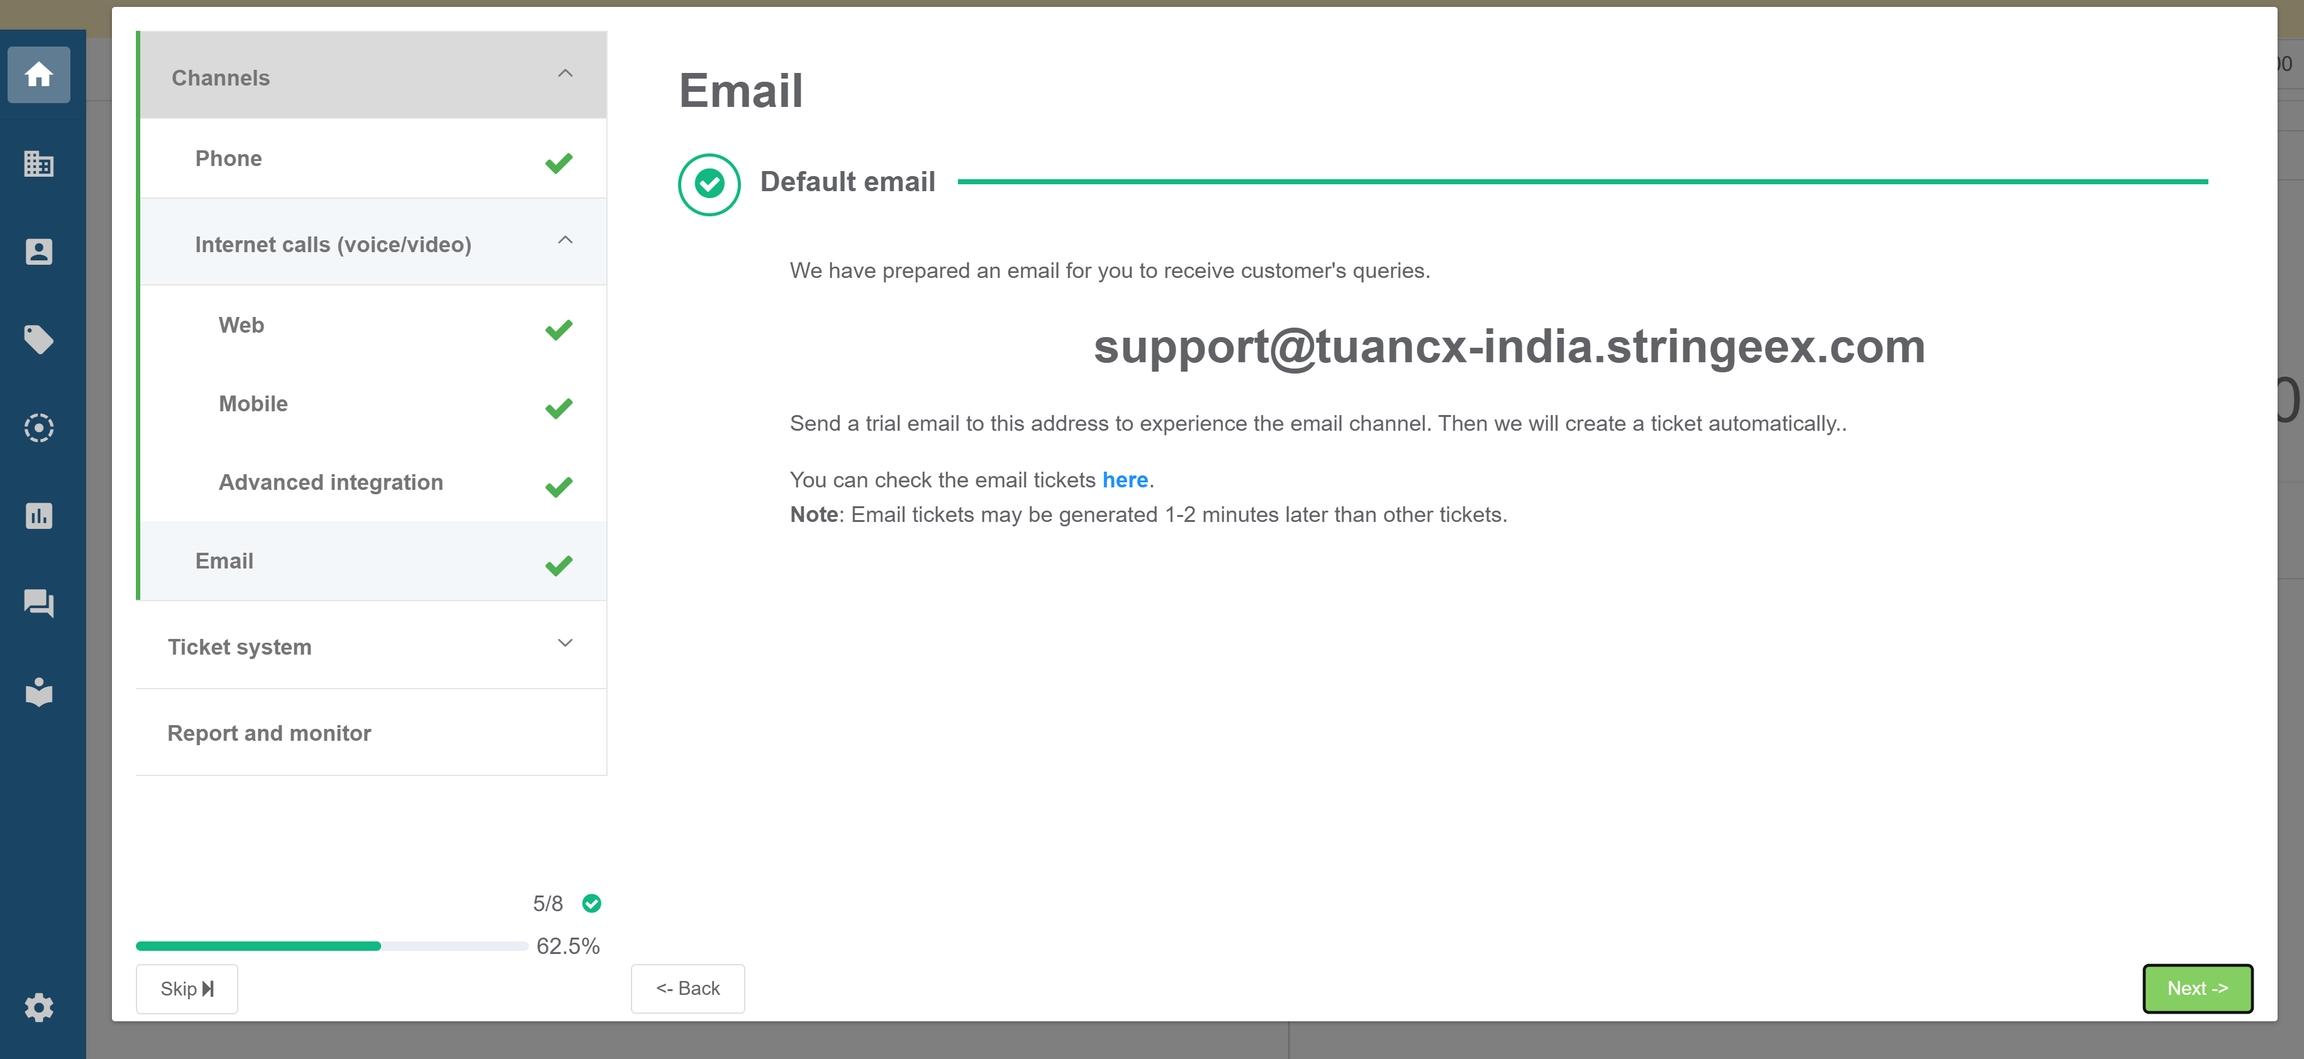
Task: Open the company building icon in sidebar
Action: (x=39, y=163)
